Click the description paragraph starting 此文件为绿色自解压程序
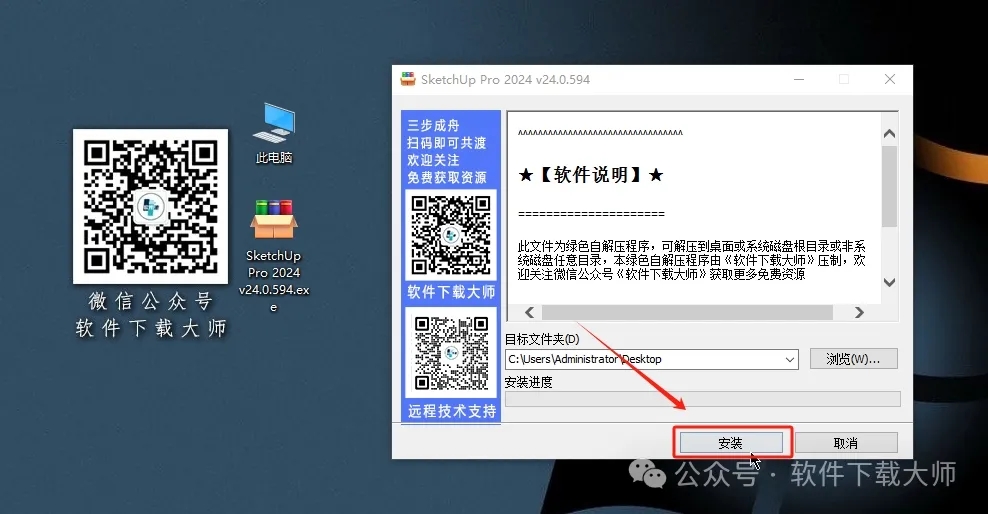988x514 pixels. click(692, 260)
